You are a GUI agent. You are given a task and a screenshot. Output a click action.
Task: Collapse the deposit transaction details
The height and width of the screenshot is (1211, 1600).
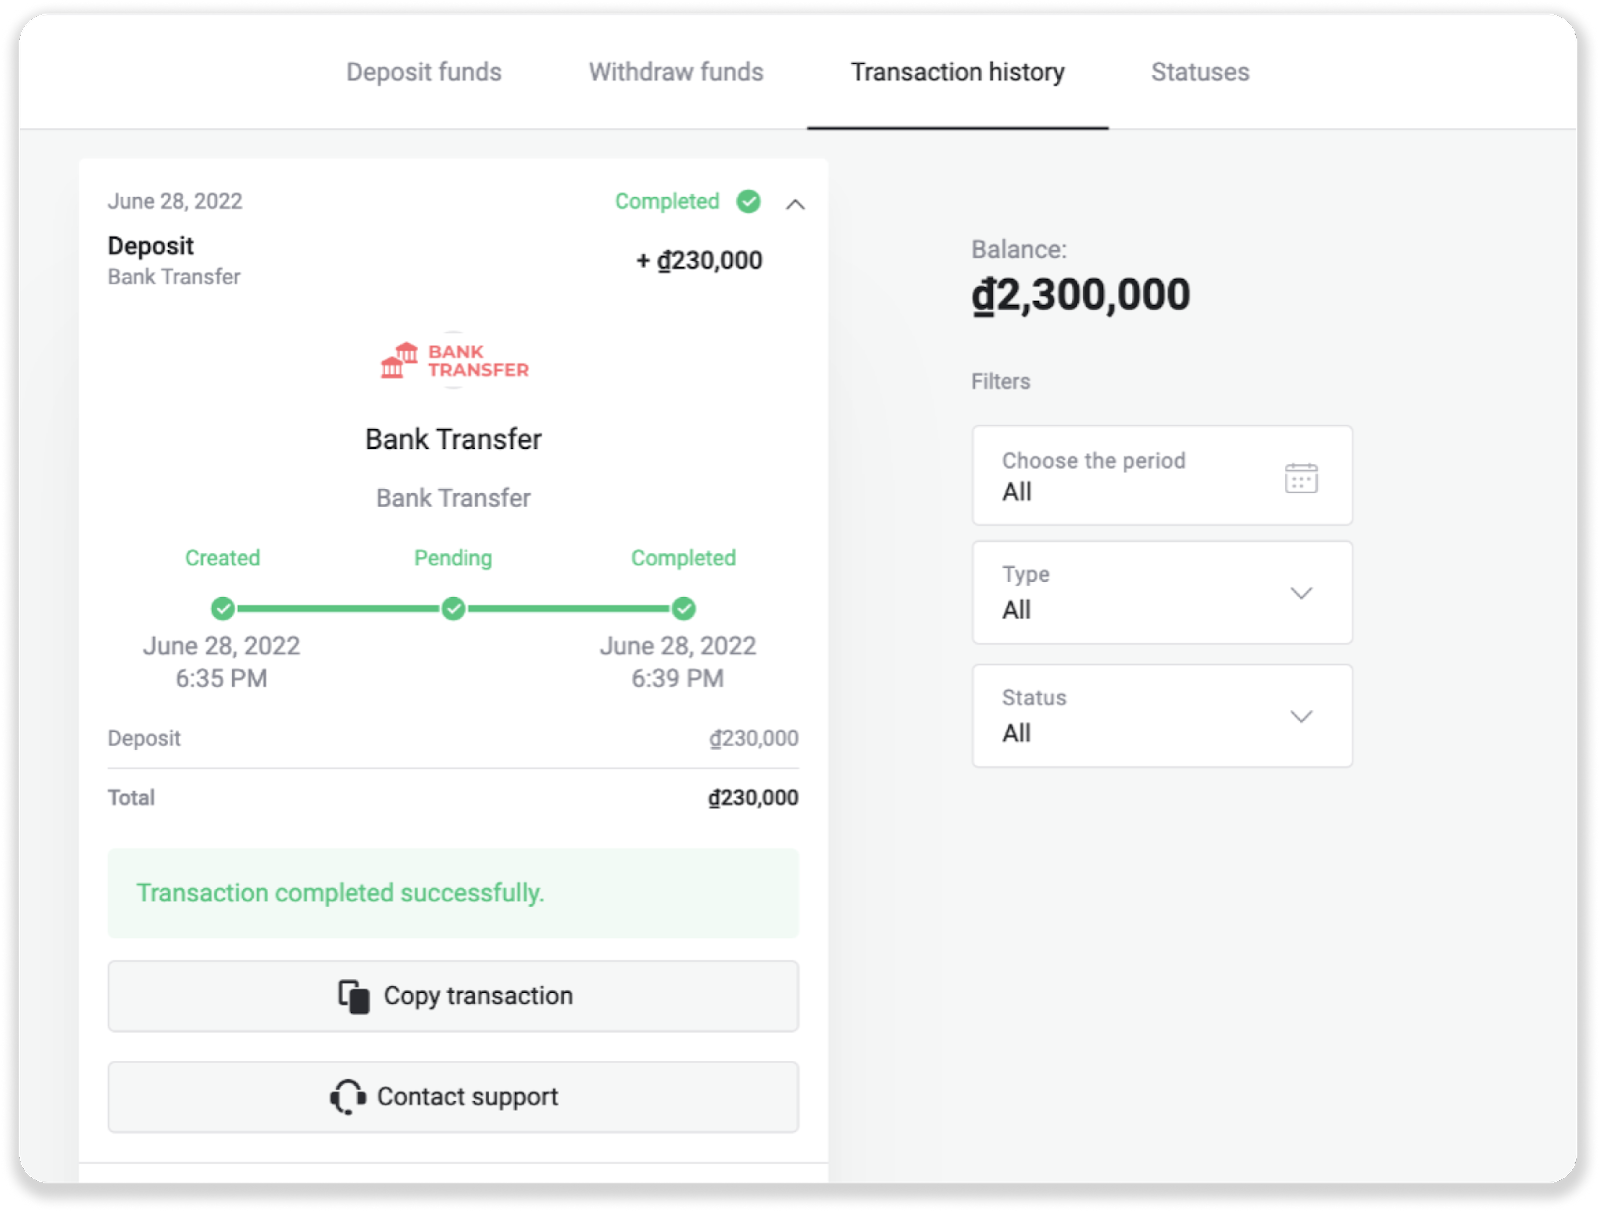click(795, 204)
